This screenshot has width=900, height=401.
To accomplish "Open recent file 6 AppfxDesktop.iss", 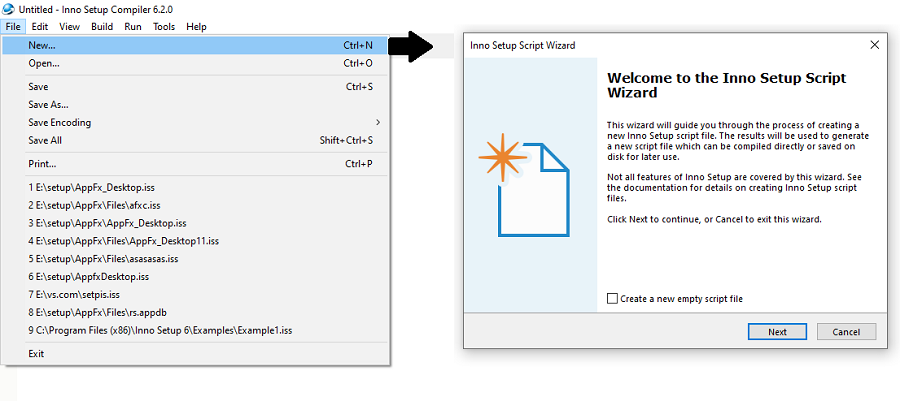I will tap(195, 277).
